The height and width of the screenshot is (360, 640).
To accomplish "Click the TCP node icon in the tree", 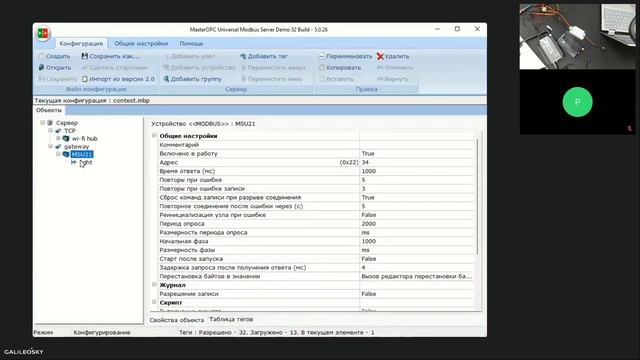I will (x=58, y=131).
